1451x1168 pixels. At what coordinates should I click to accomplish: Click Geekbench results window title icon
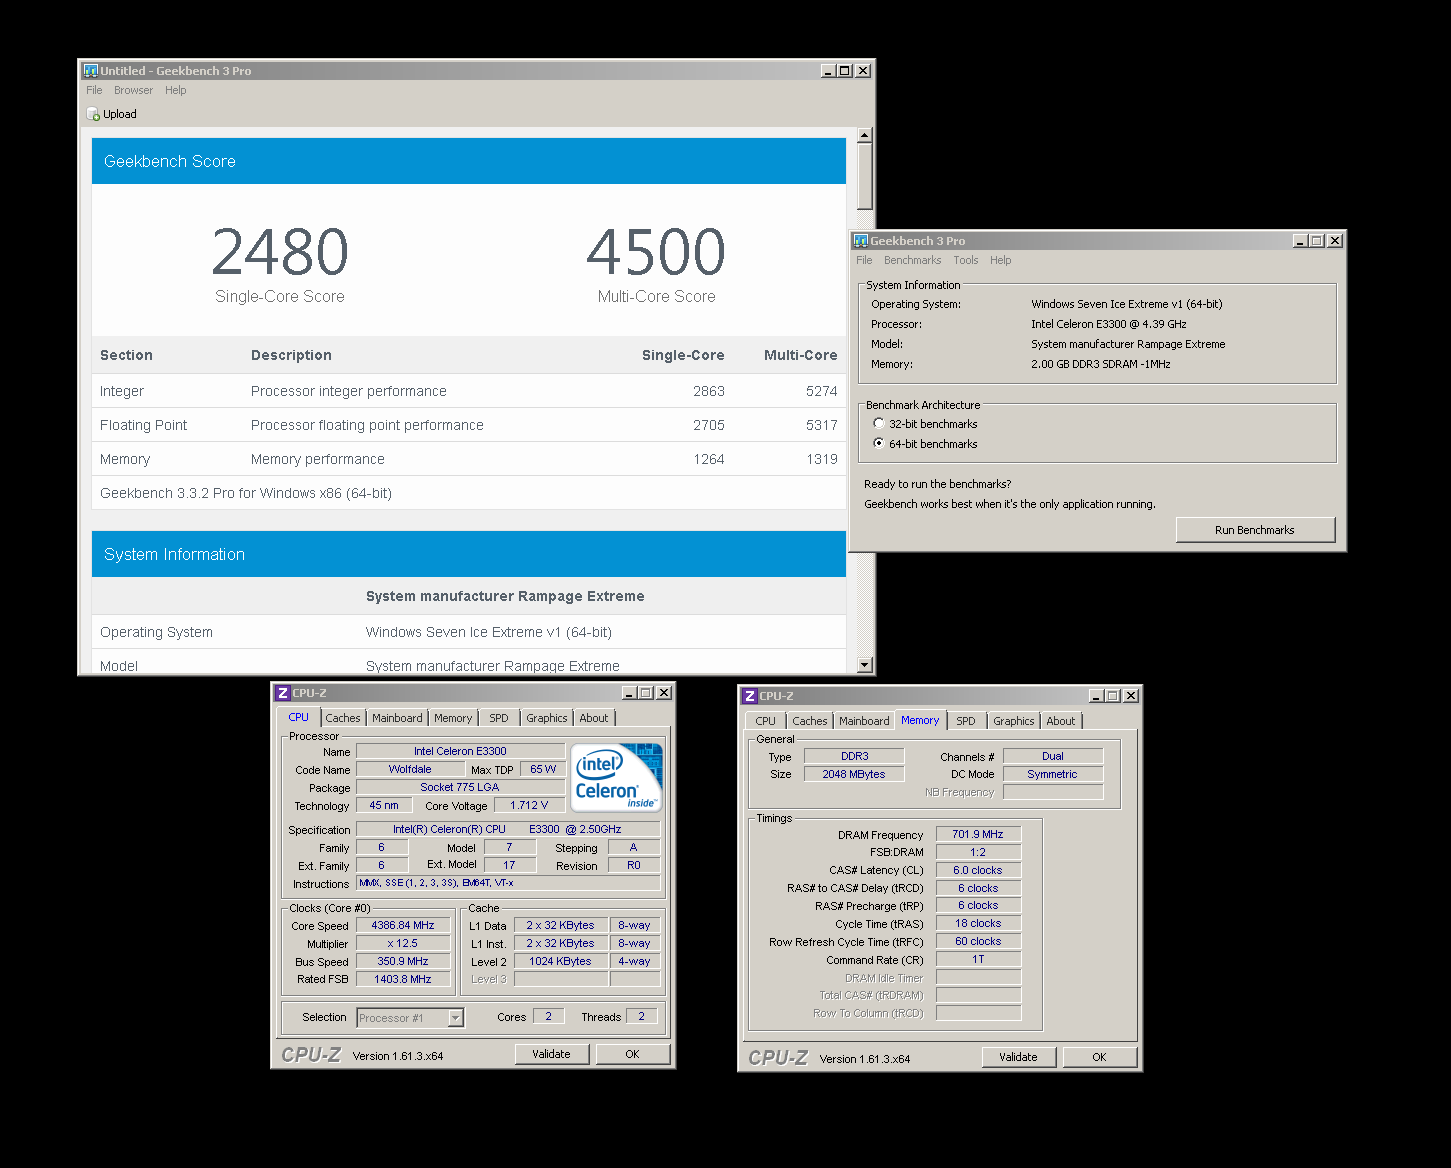[91, 71]
